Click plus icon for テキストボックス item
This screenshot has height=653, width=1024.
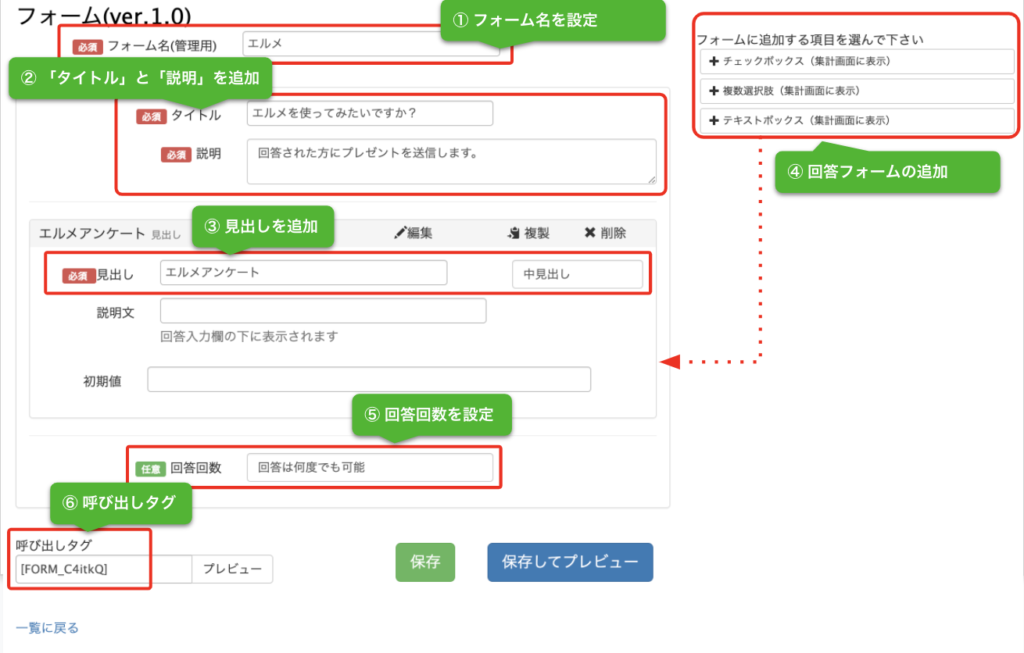pyautogui.click(x=714, y=120)
